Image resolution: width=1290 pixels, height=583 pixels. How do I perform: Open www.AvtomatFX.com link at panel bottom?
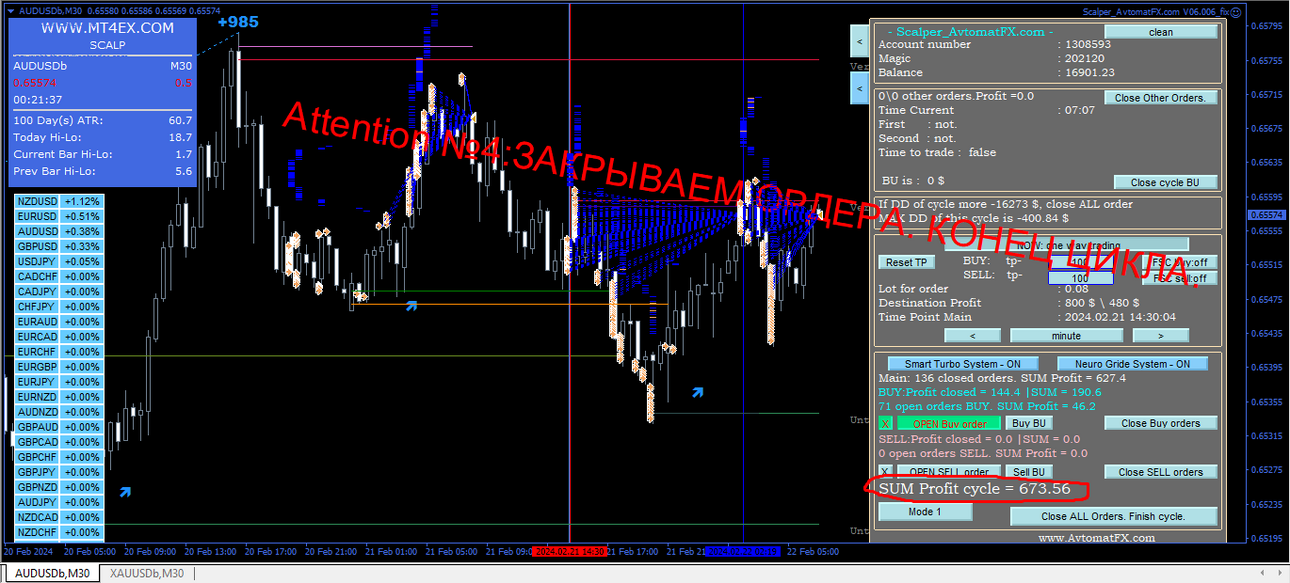point(1096,538)
